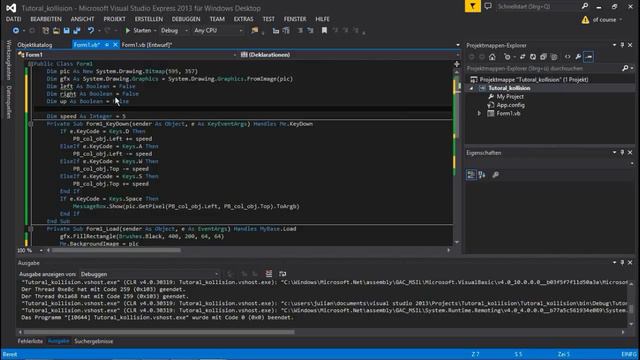640x360 pixels.
Task: Switch to the Fehlerliste tab
Action: coord(30,341)
